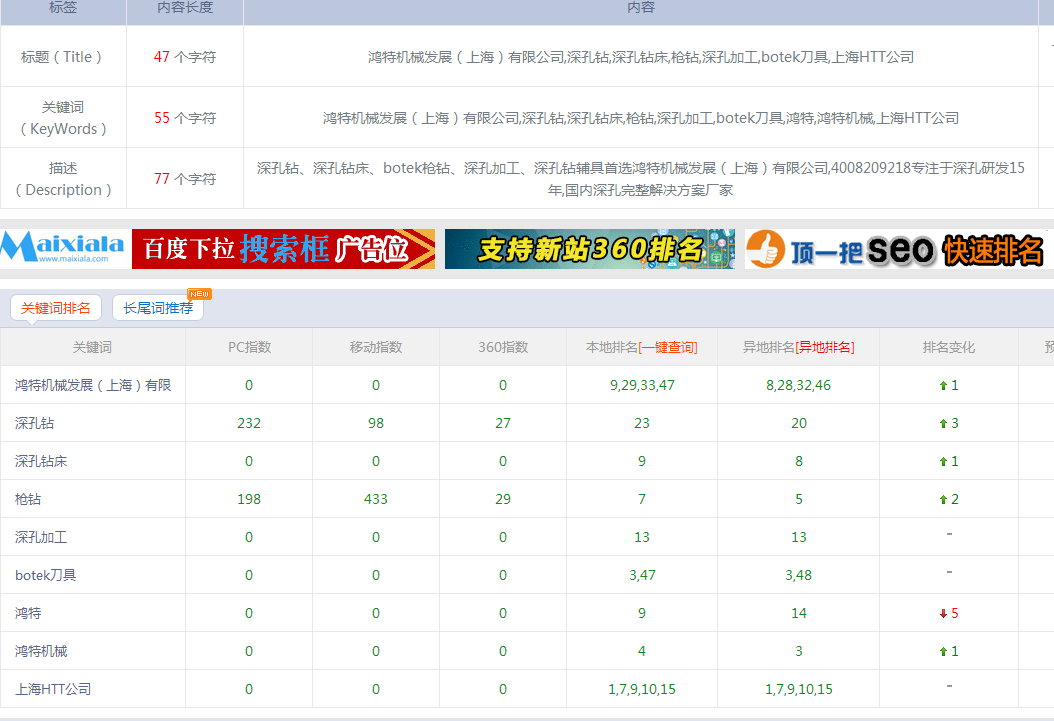Click red down arrow in 鸿特 row

click(x=942, y=614)
